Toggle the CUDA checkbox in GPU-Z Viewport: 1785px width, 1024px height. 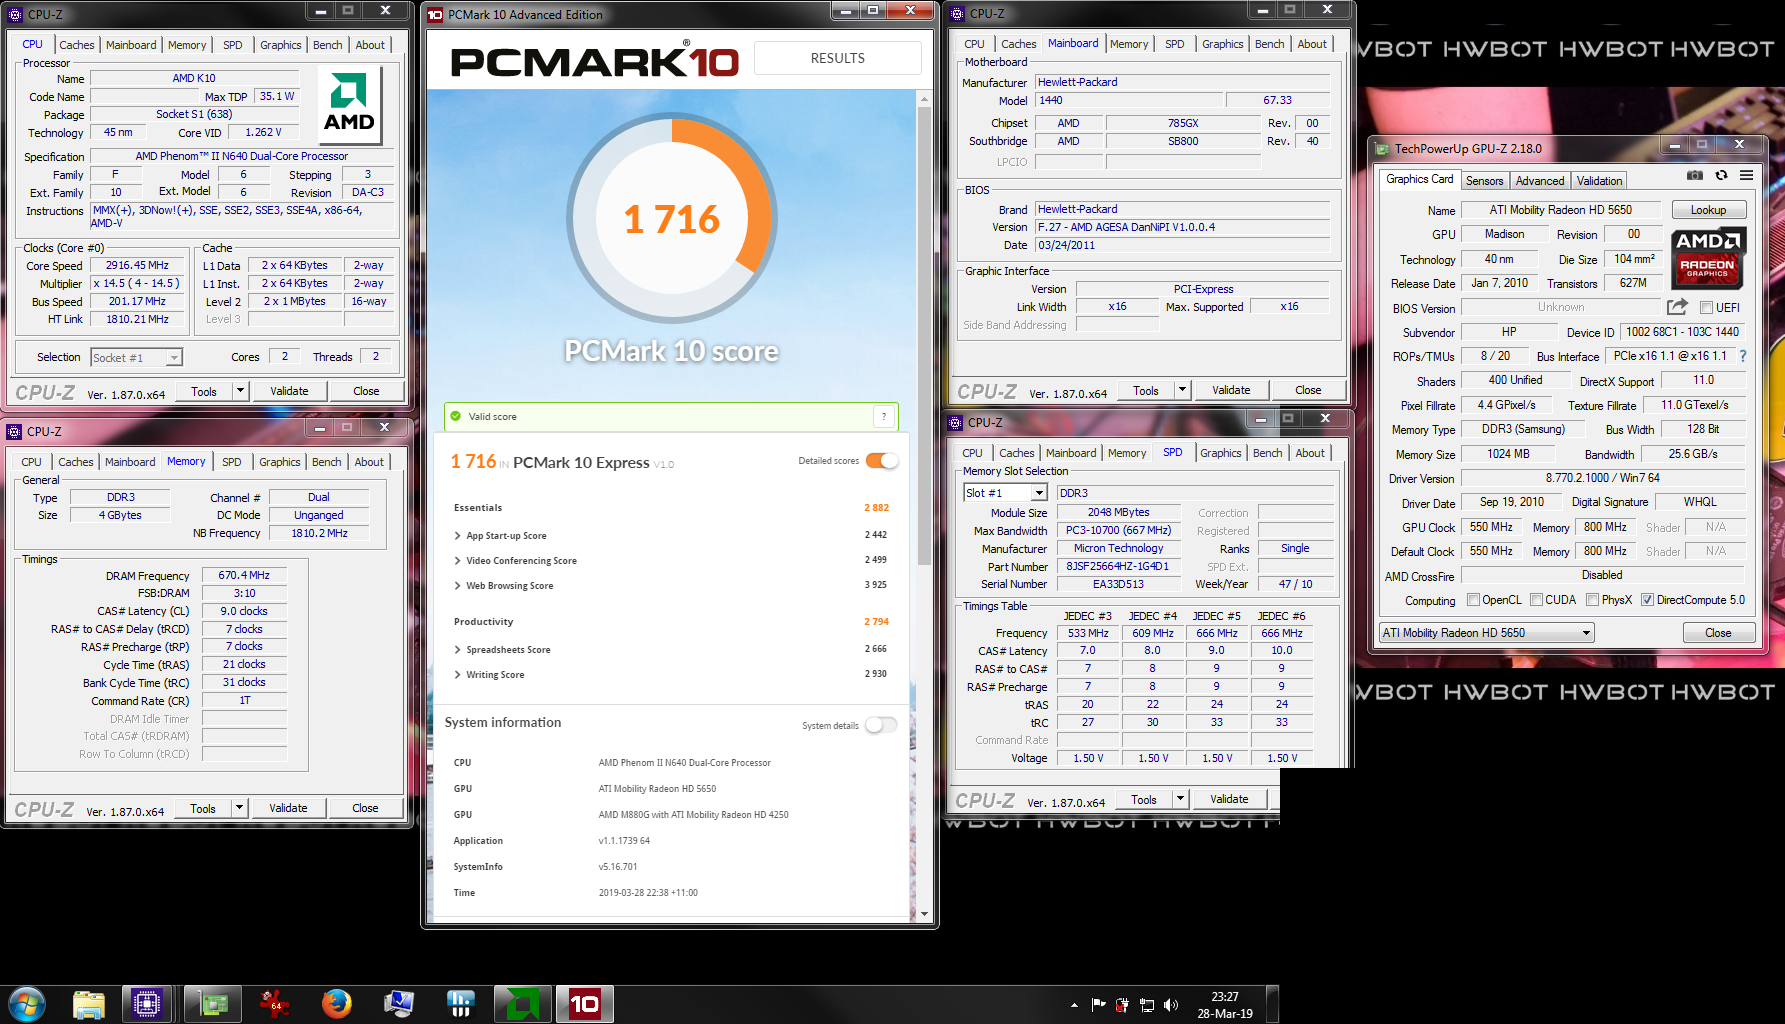(1536, 600)
